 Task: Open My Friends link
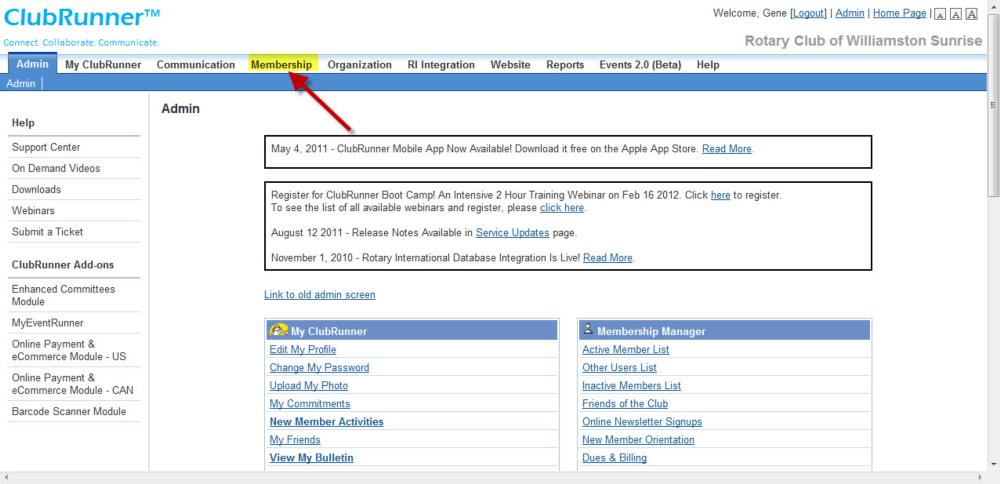click(295, 440)
